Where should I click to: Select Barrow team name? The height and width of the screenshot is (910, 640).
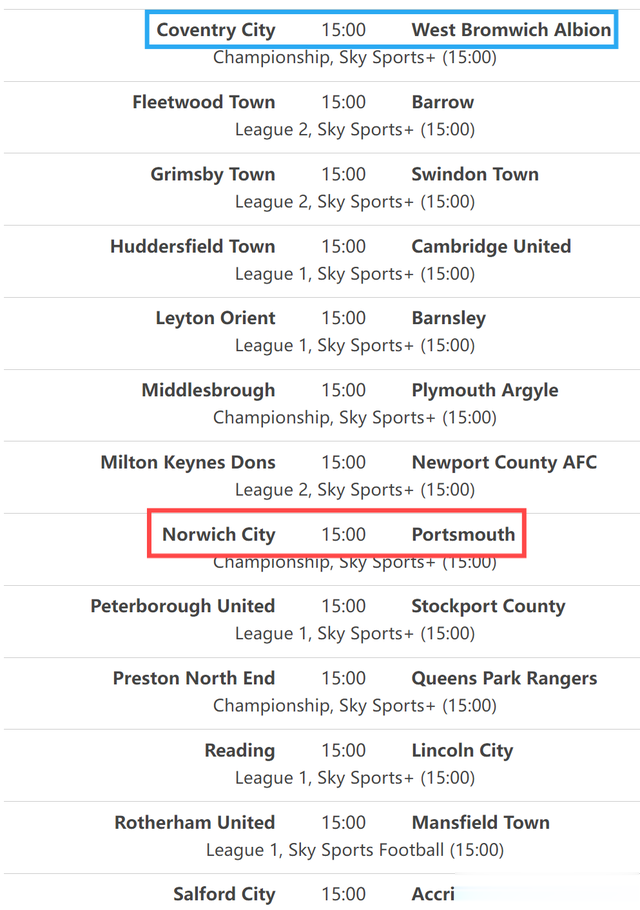point(443,102)
